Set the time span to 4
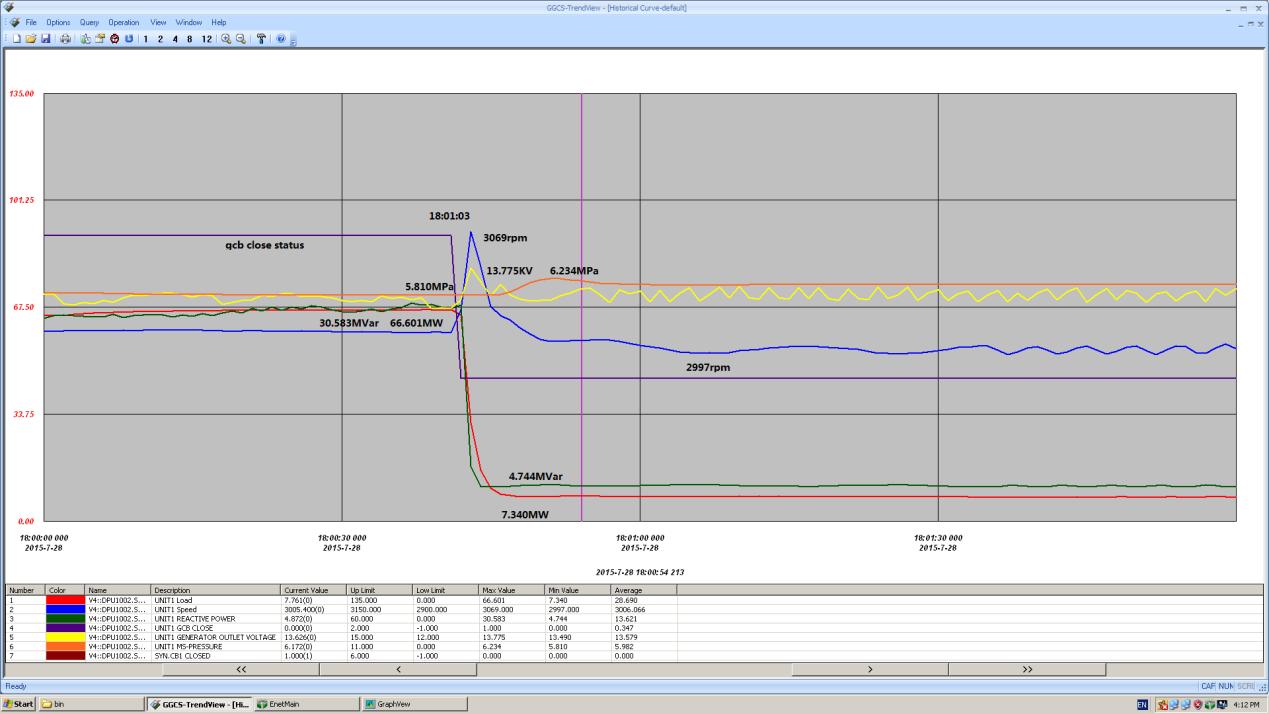 point(175,38)
